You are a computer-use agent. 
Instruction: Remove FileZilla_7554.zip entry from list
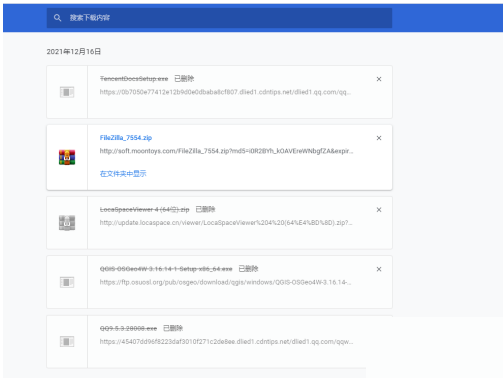379,138
